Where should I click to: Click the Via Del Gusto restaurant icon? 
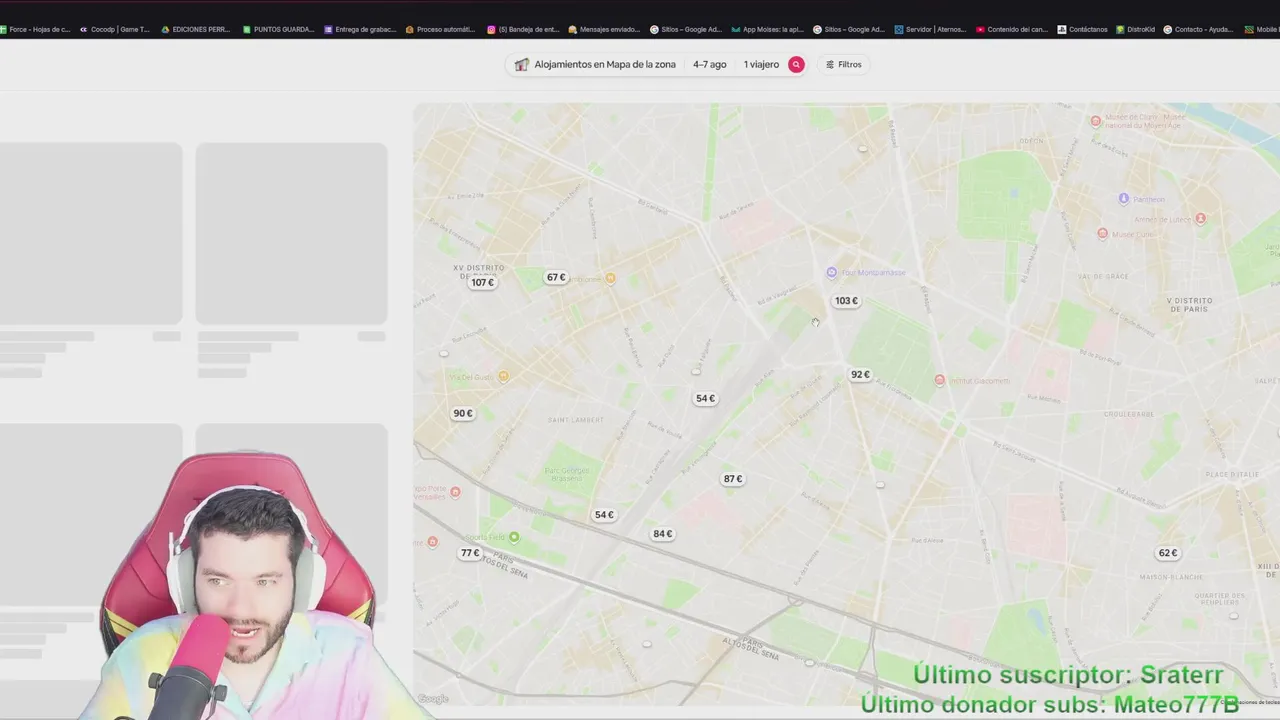(x=503, y=376)
